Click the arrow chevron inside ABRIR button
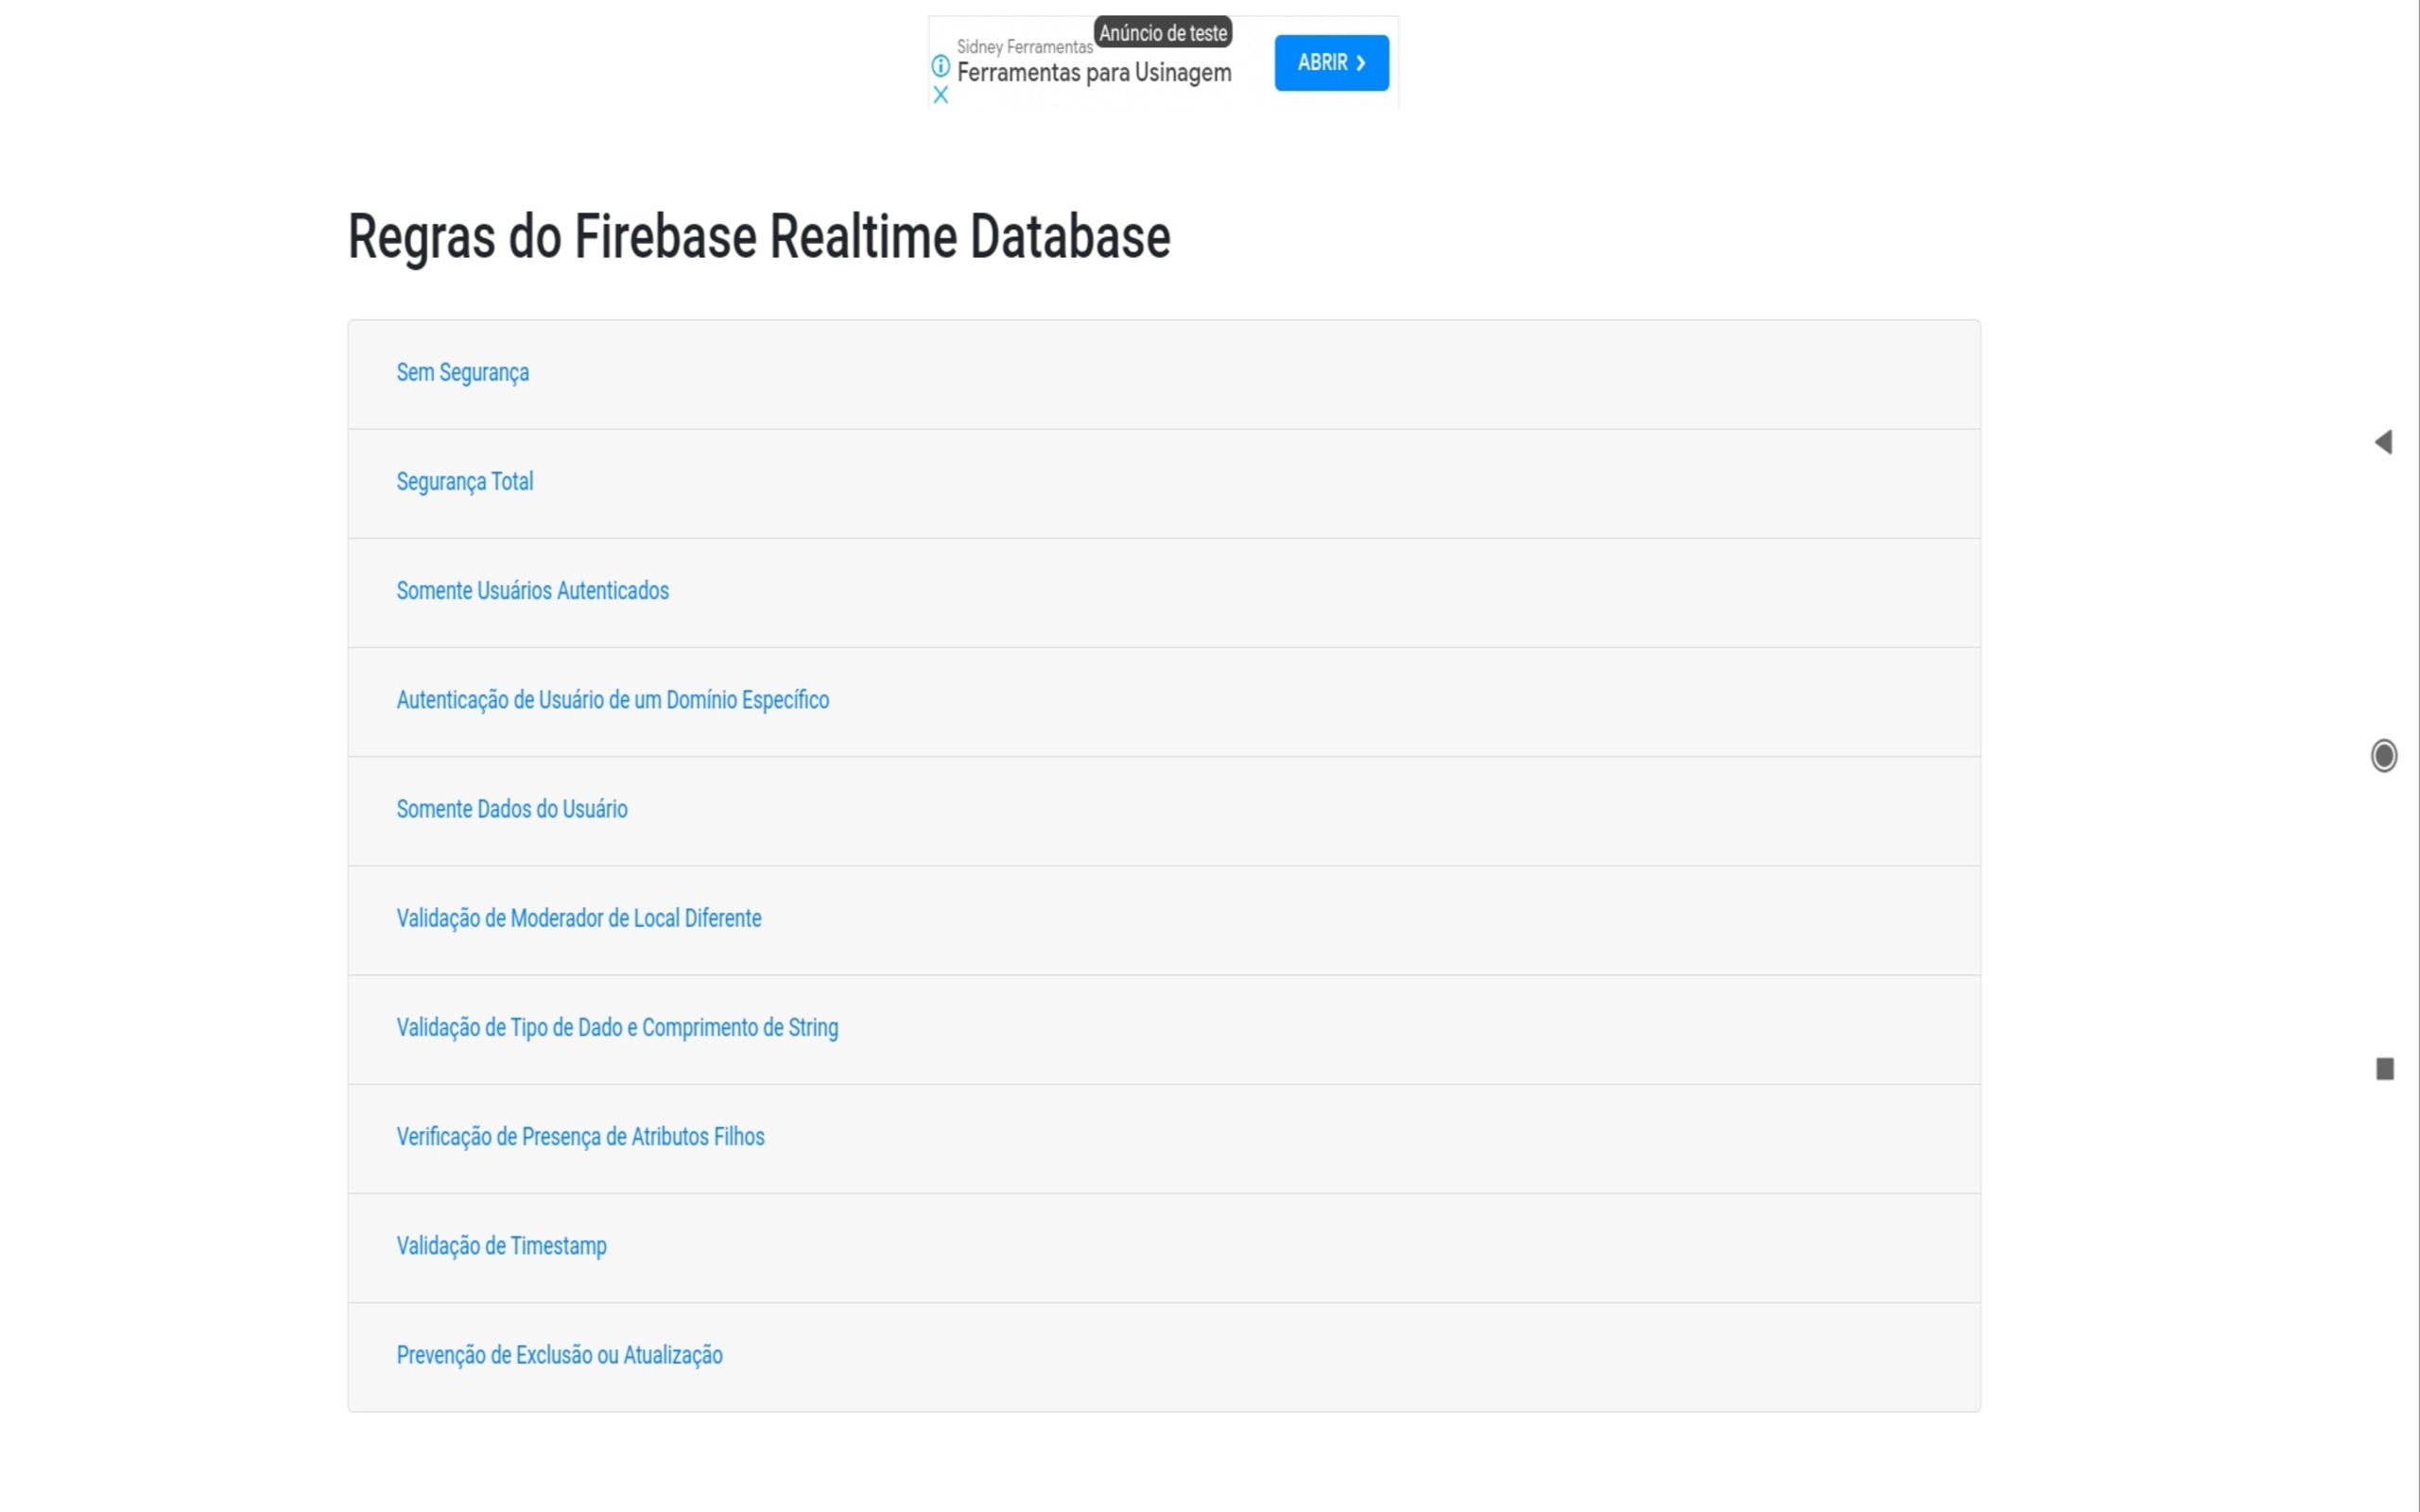 (x=1361, y=62)
